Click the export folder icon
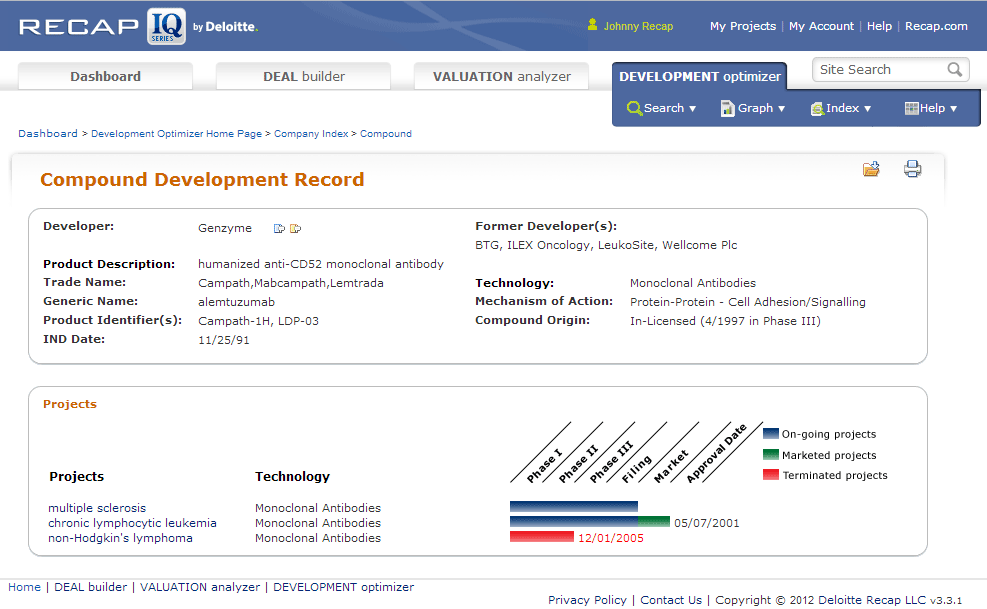The width and height of the screenshot is (987, 609). (x=871, y=169)
